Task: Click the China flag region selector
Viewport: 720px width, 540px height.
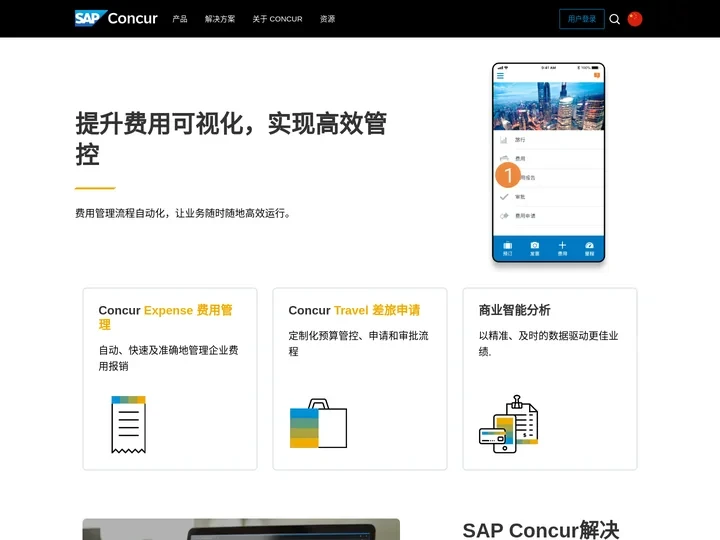Action: 635,19
